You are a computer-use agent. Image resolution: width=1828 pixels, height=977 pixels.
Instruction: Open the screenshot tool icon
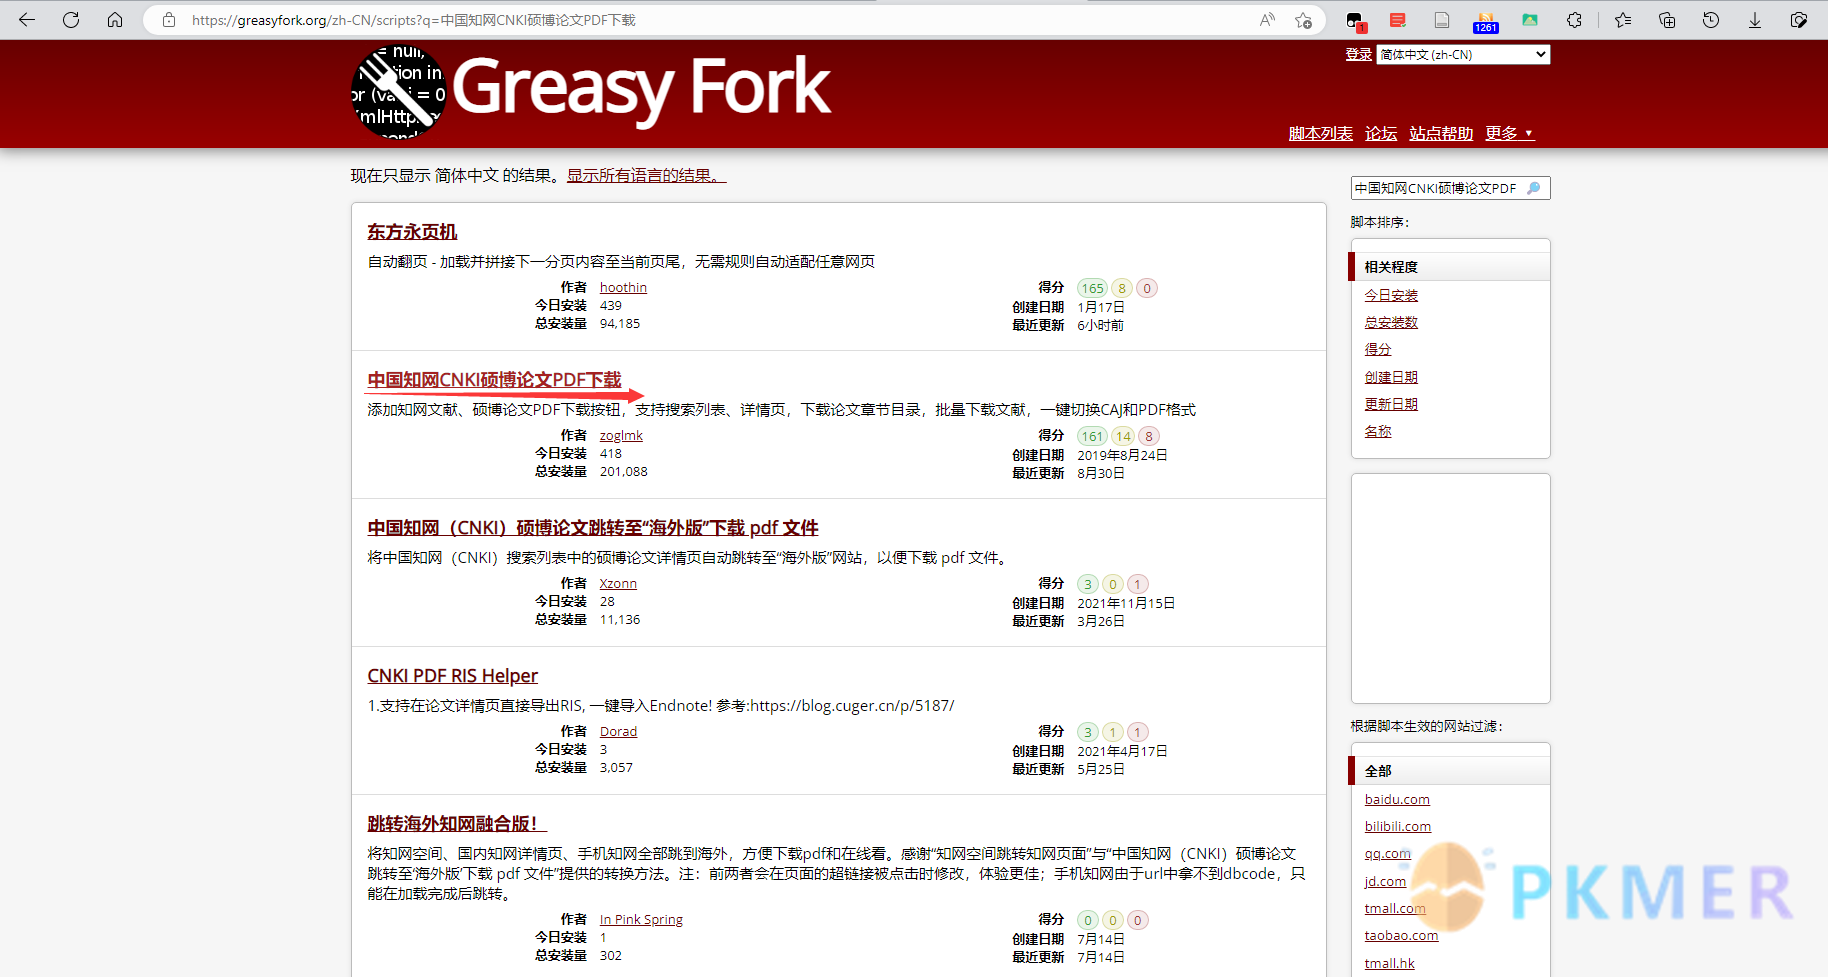tap(1799, 20)
